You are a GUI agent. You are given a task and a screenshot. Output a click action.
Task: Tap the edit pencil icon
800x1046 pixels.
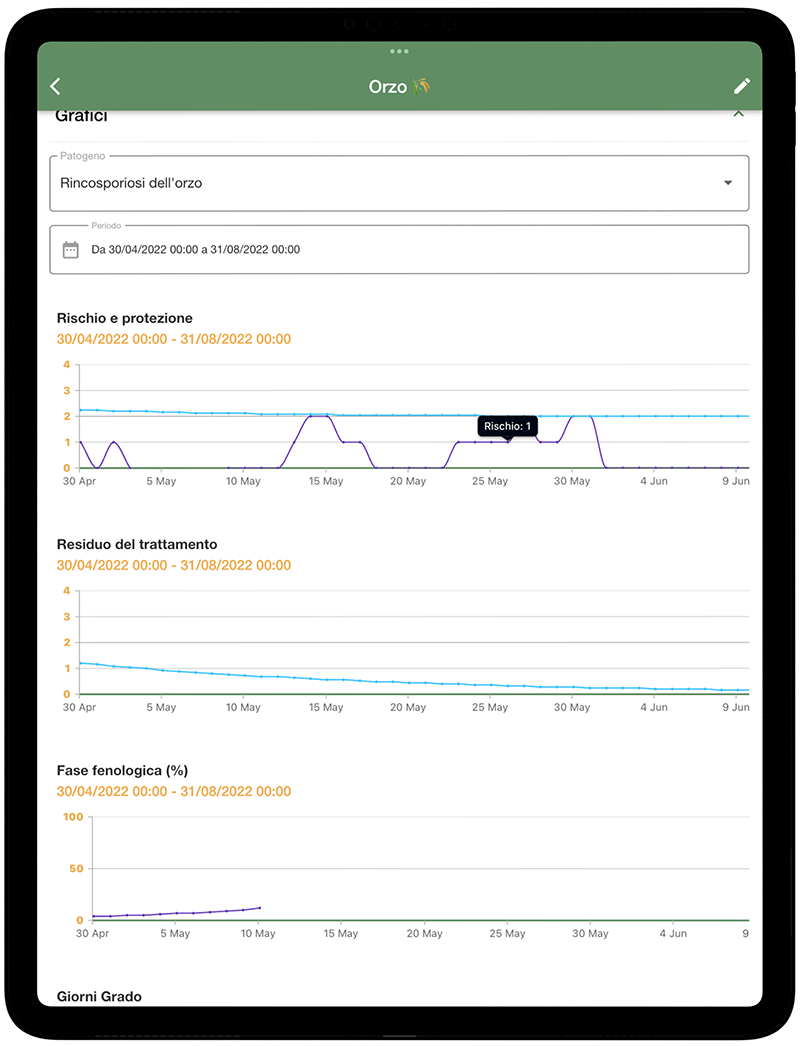[x=741, y=85]
